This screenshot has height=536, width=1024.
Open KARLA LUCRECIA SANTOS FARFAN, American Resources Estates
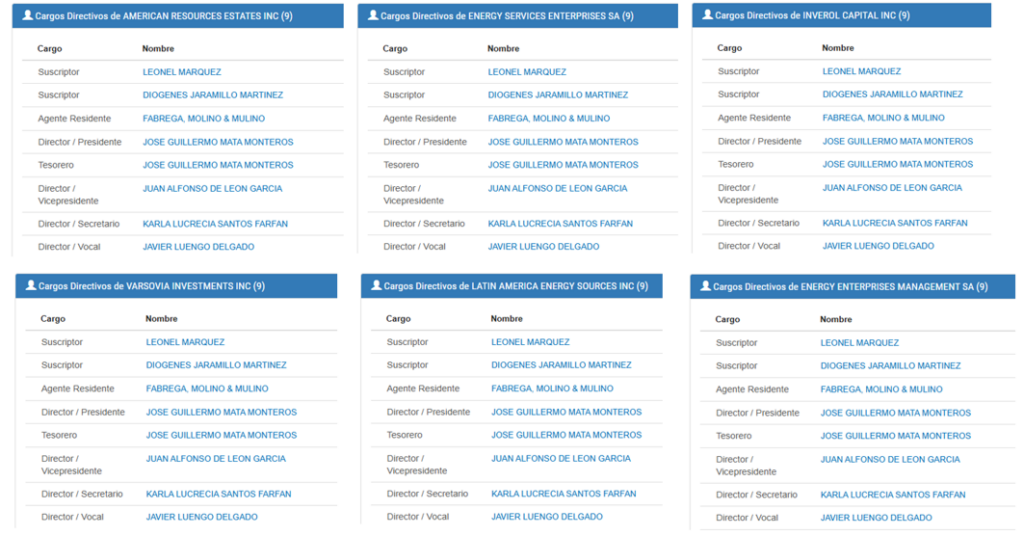point(215,223)
